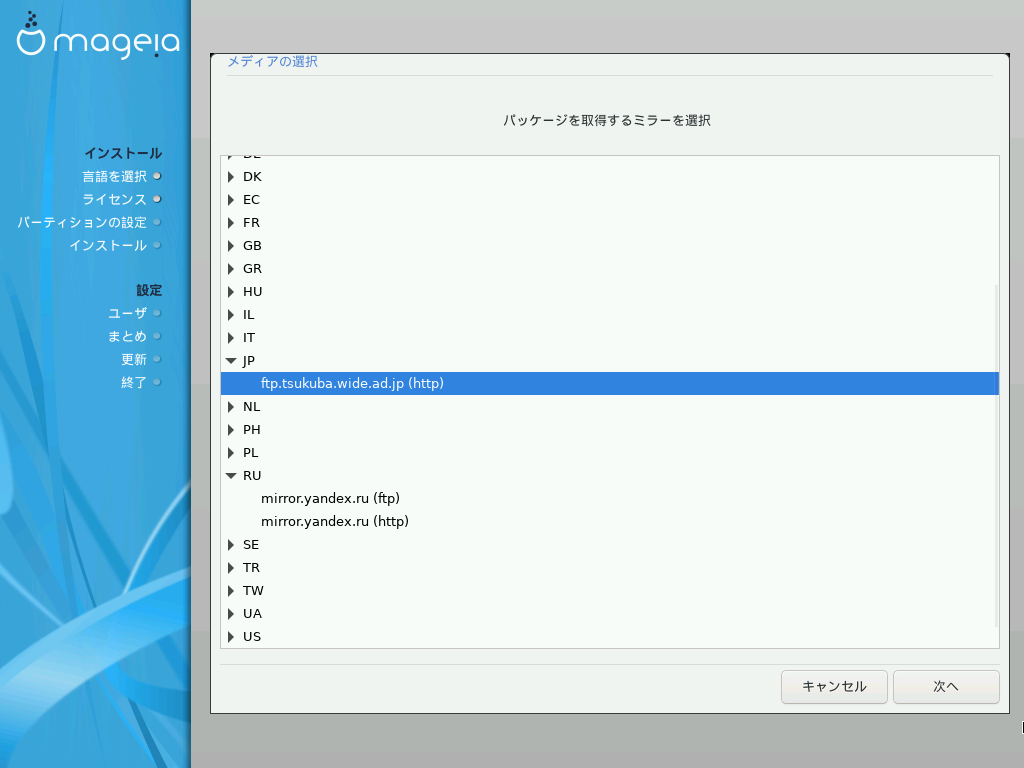1024x768 pixels.
Task: Select the IT country label
Action: [249, 338]
